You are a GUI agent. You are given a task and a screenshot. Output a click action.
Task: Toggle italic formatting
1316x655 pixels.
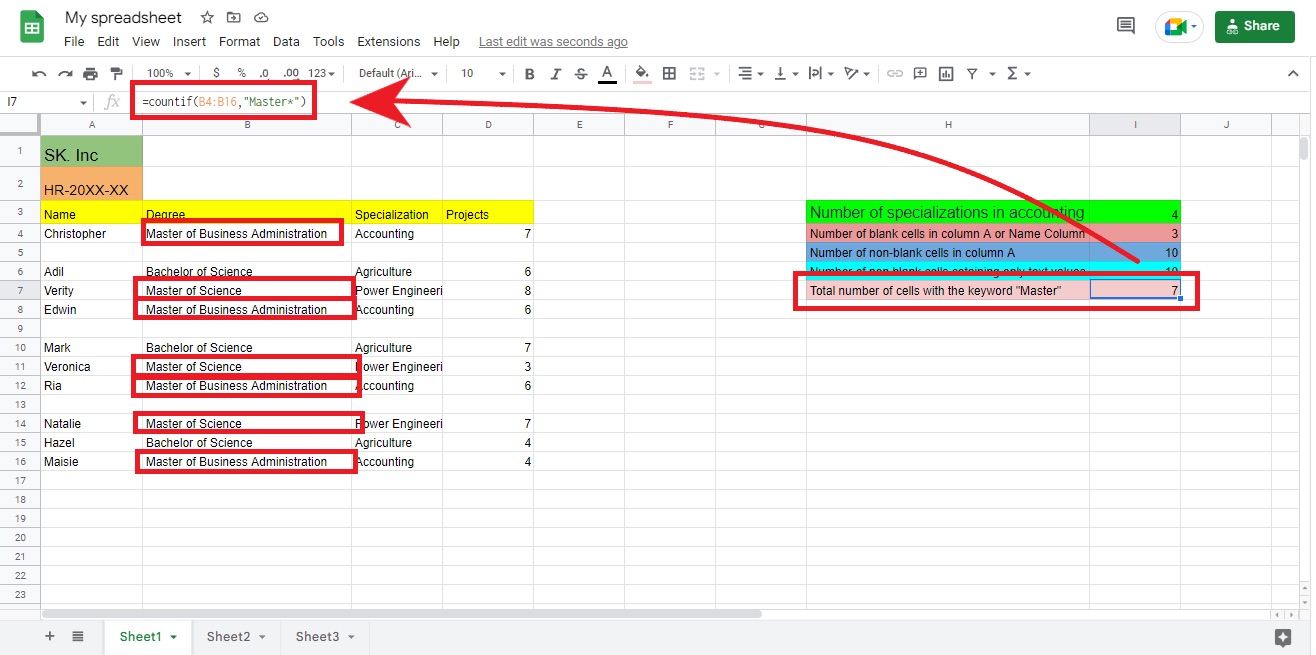tap(556, 73)
